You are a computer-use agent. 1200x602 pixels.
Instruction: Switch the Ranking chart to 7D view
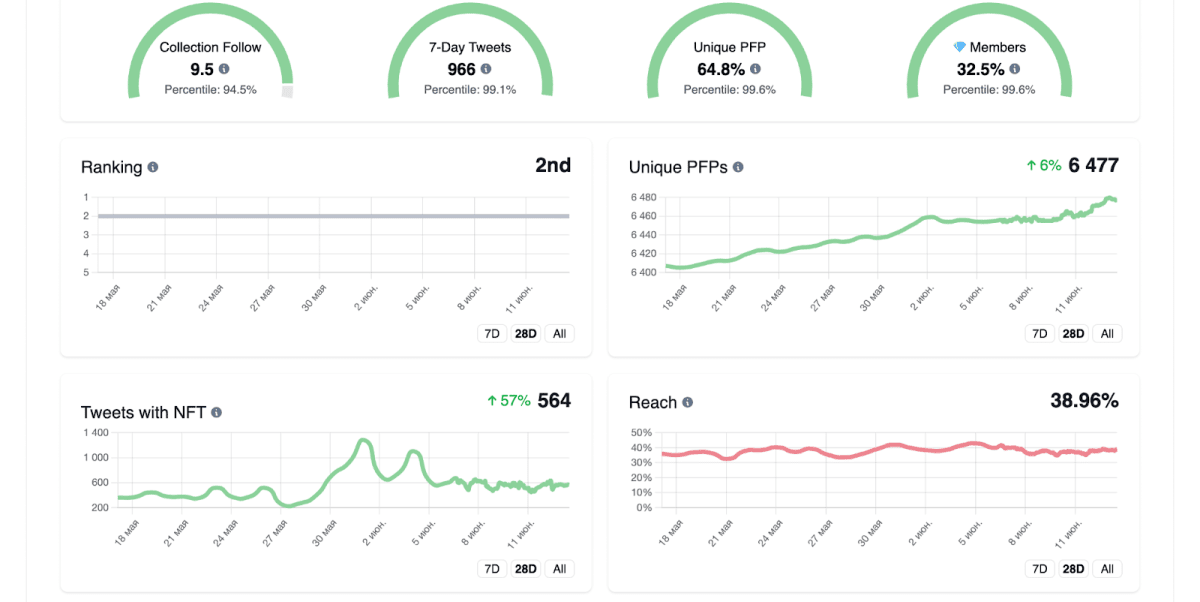coord(491,333)
